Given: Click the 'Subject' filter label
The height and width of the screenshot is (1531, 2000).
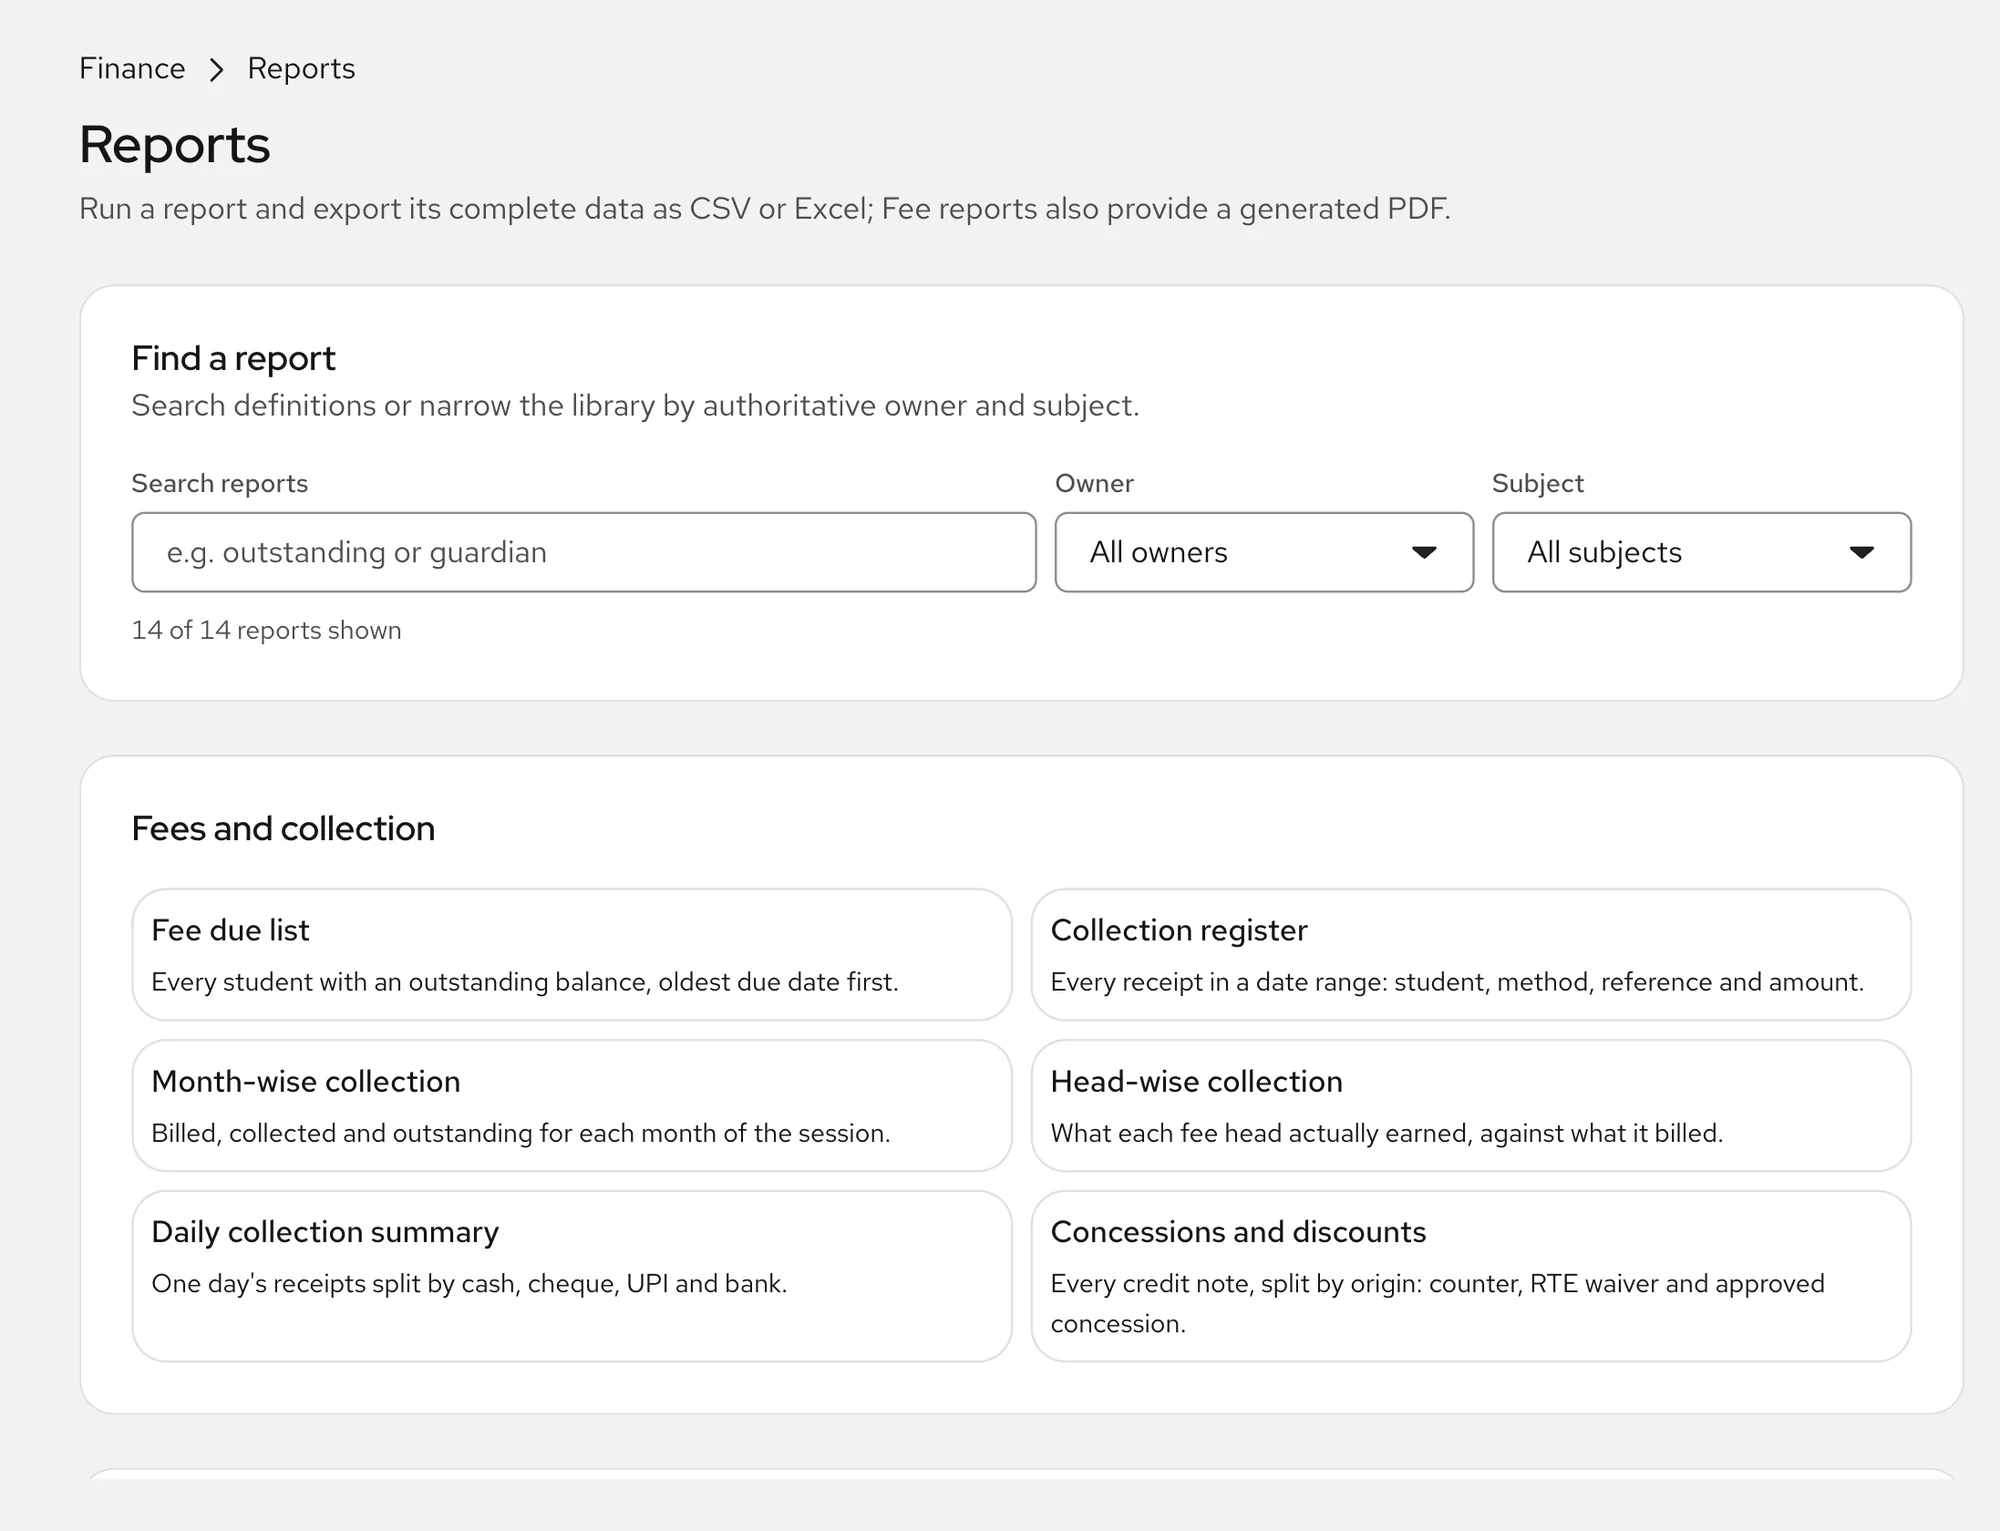Looking at the screenshot, I should click(1538, 483).
